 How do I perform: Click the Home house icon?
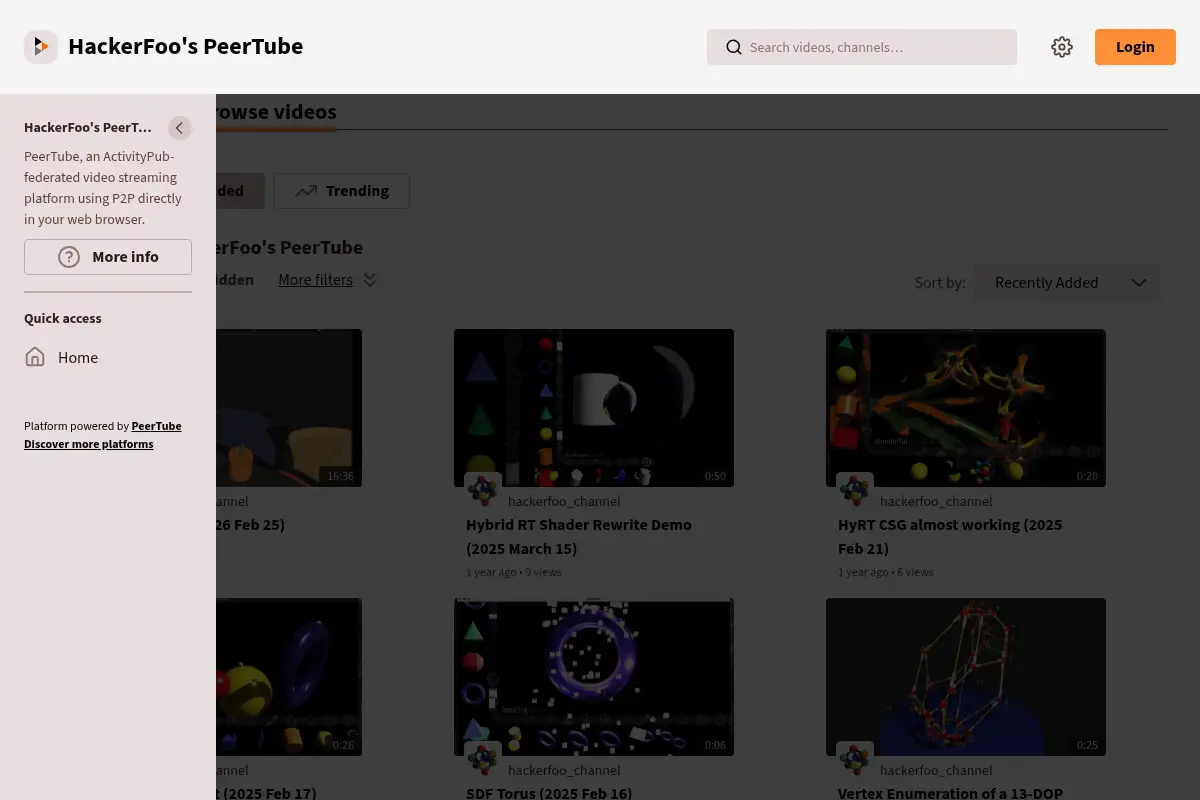pos(35,357)
